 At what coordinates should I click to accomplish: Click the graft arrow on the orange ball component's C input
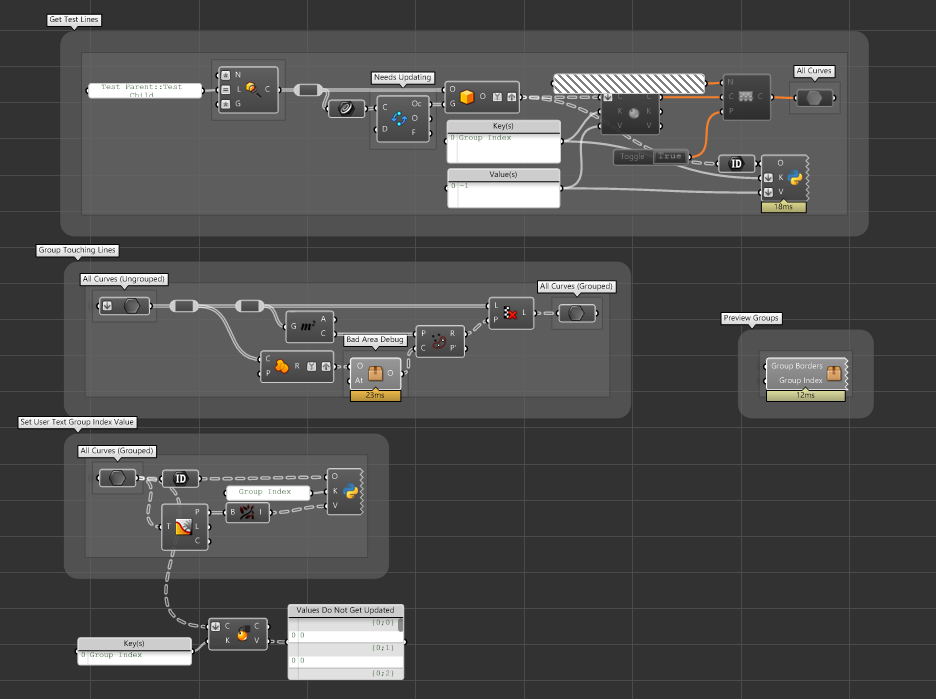point(215,626)
